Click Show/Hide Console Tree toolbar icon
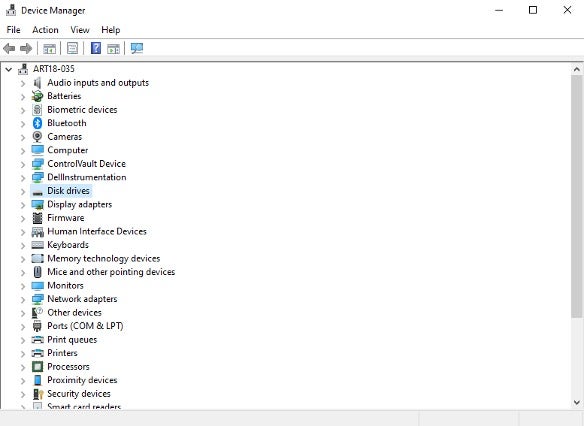The image size is (584, 426). coord(49,48)
